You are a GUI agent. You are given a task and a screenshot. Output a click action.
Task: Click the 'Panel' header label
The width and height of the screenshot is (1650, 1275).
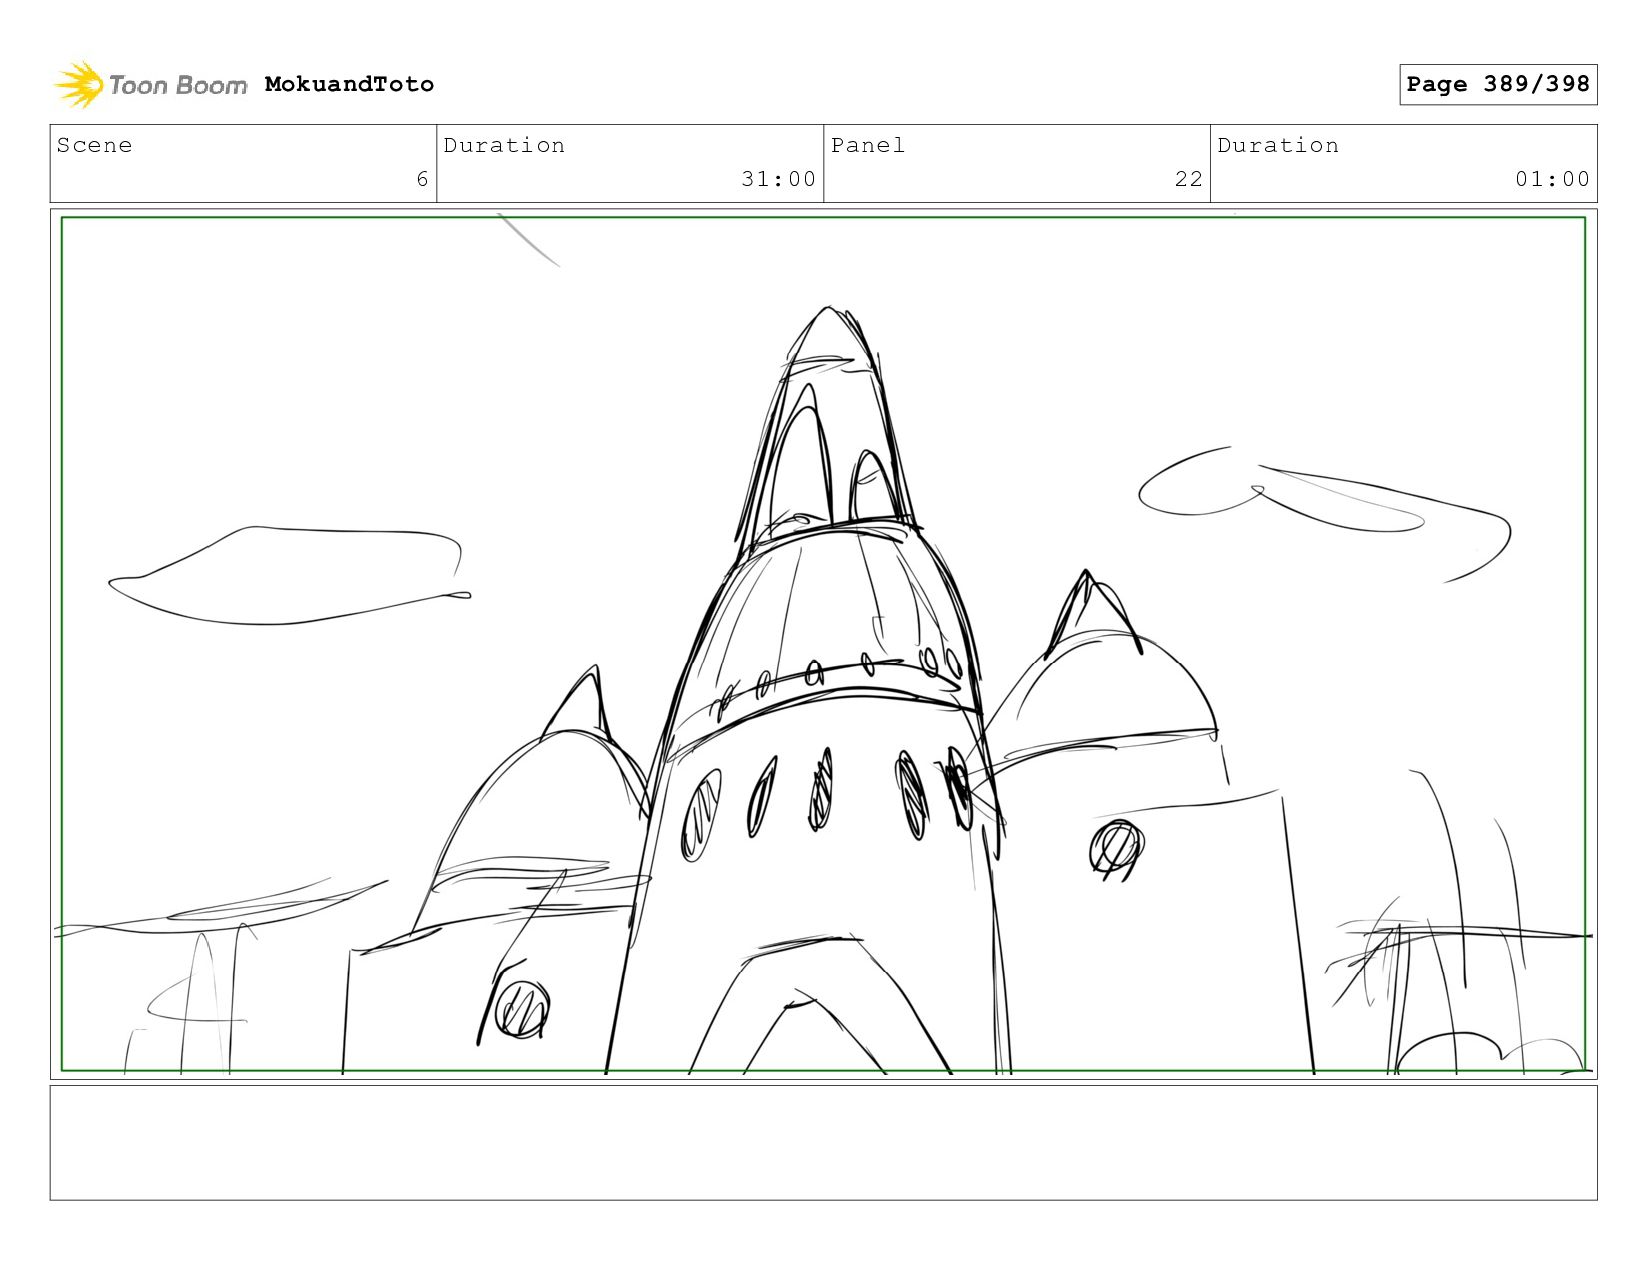868,145
